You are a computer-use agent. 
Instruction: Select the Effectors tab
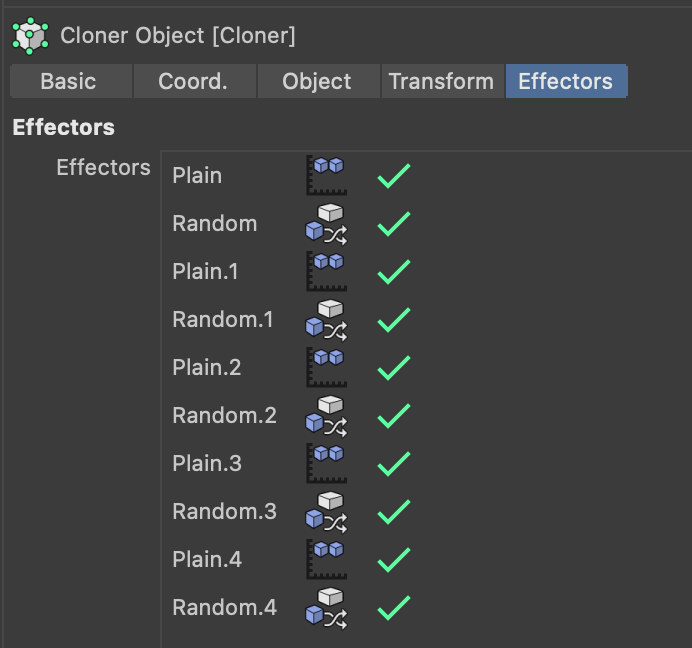pyautogui.click(x=565, y=82)
